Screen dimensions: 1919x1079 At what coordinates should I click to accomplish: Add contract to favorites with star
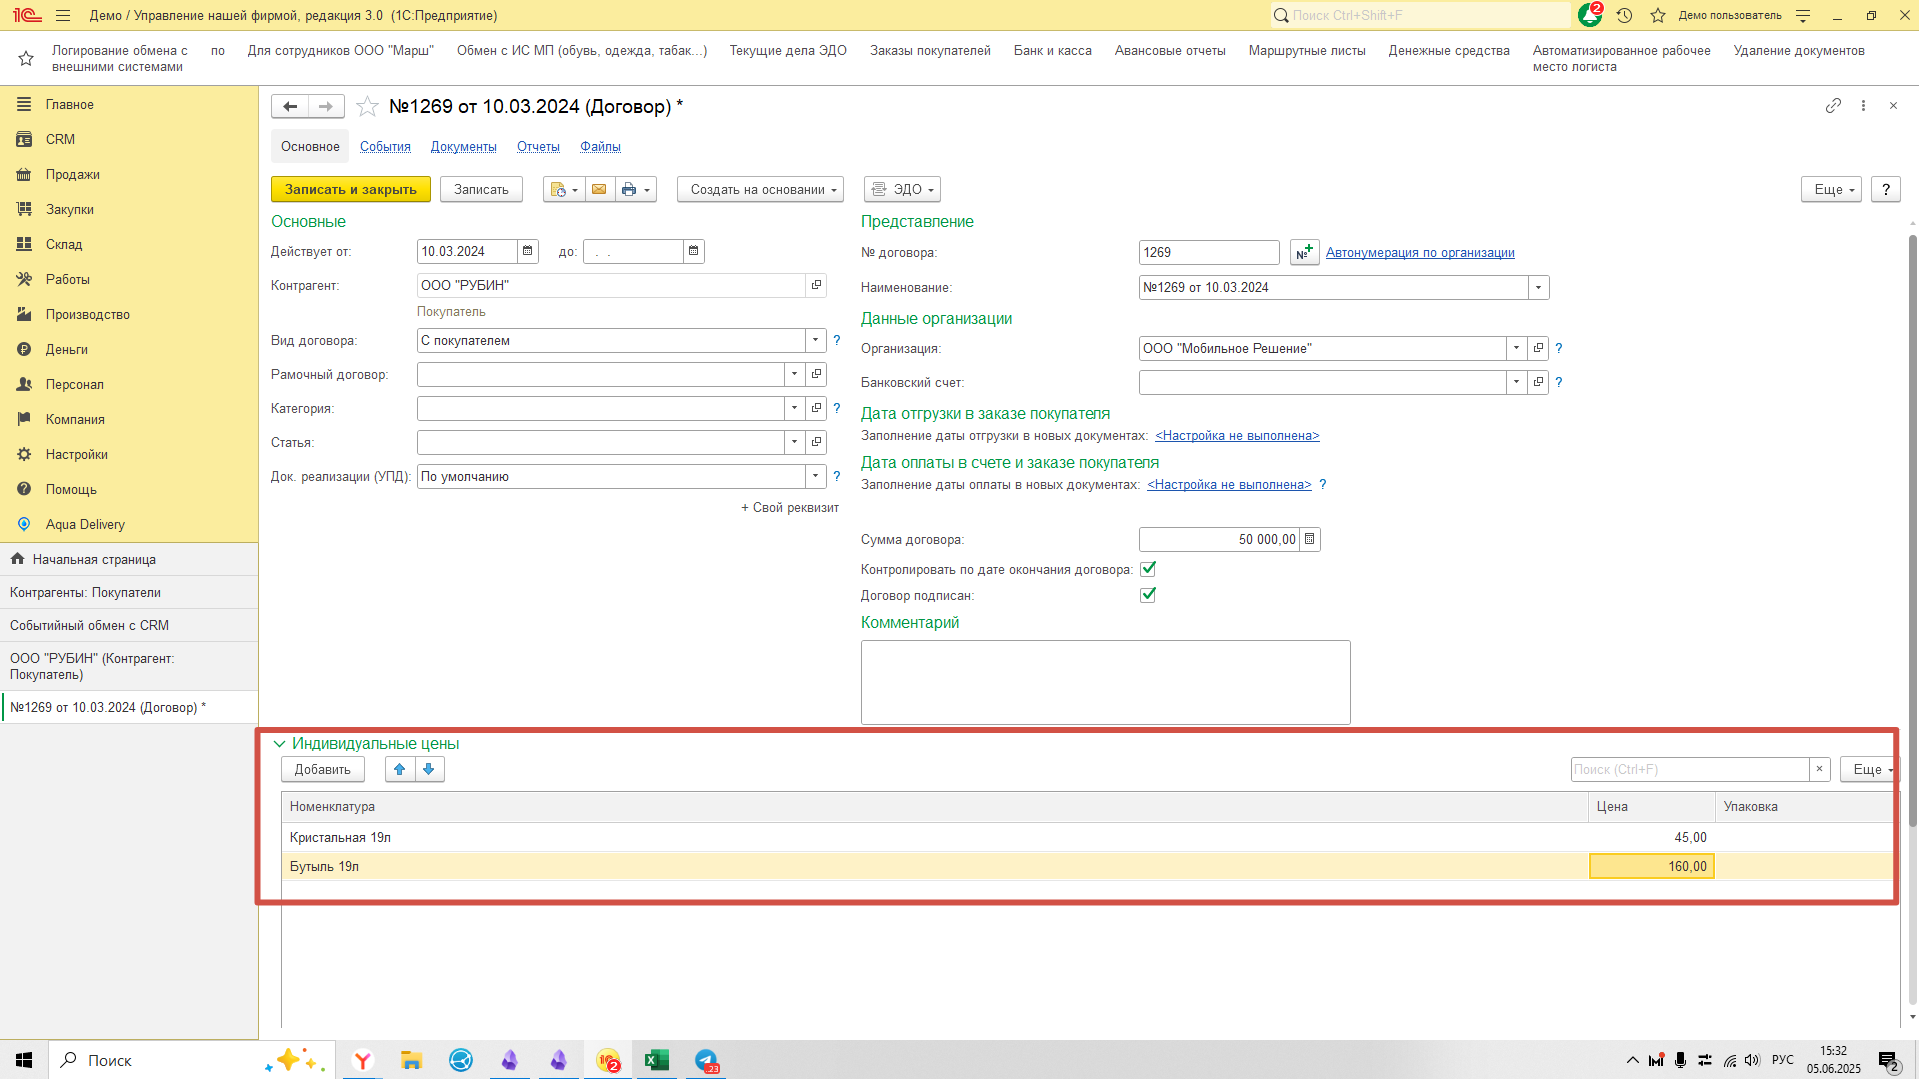tap(367, 106)
